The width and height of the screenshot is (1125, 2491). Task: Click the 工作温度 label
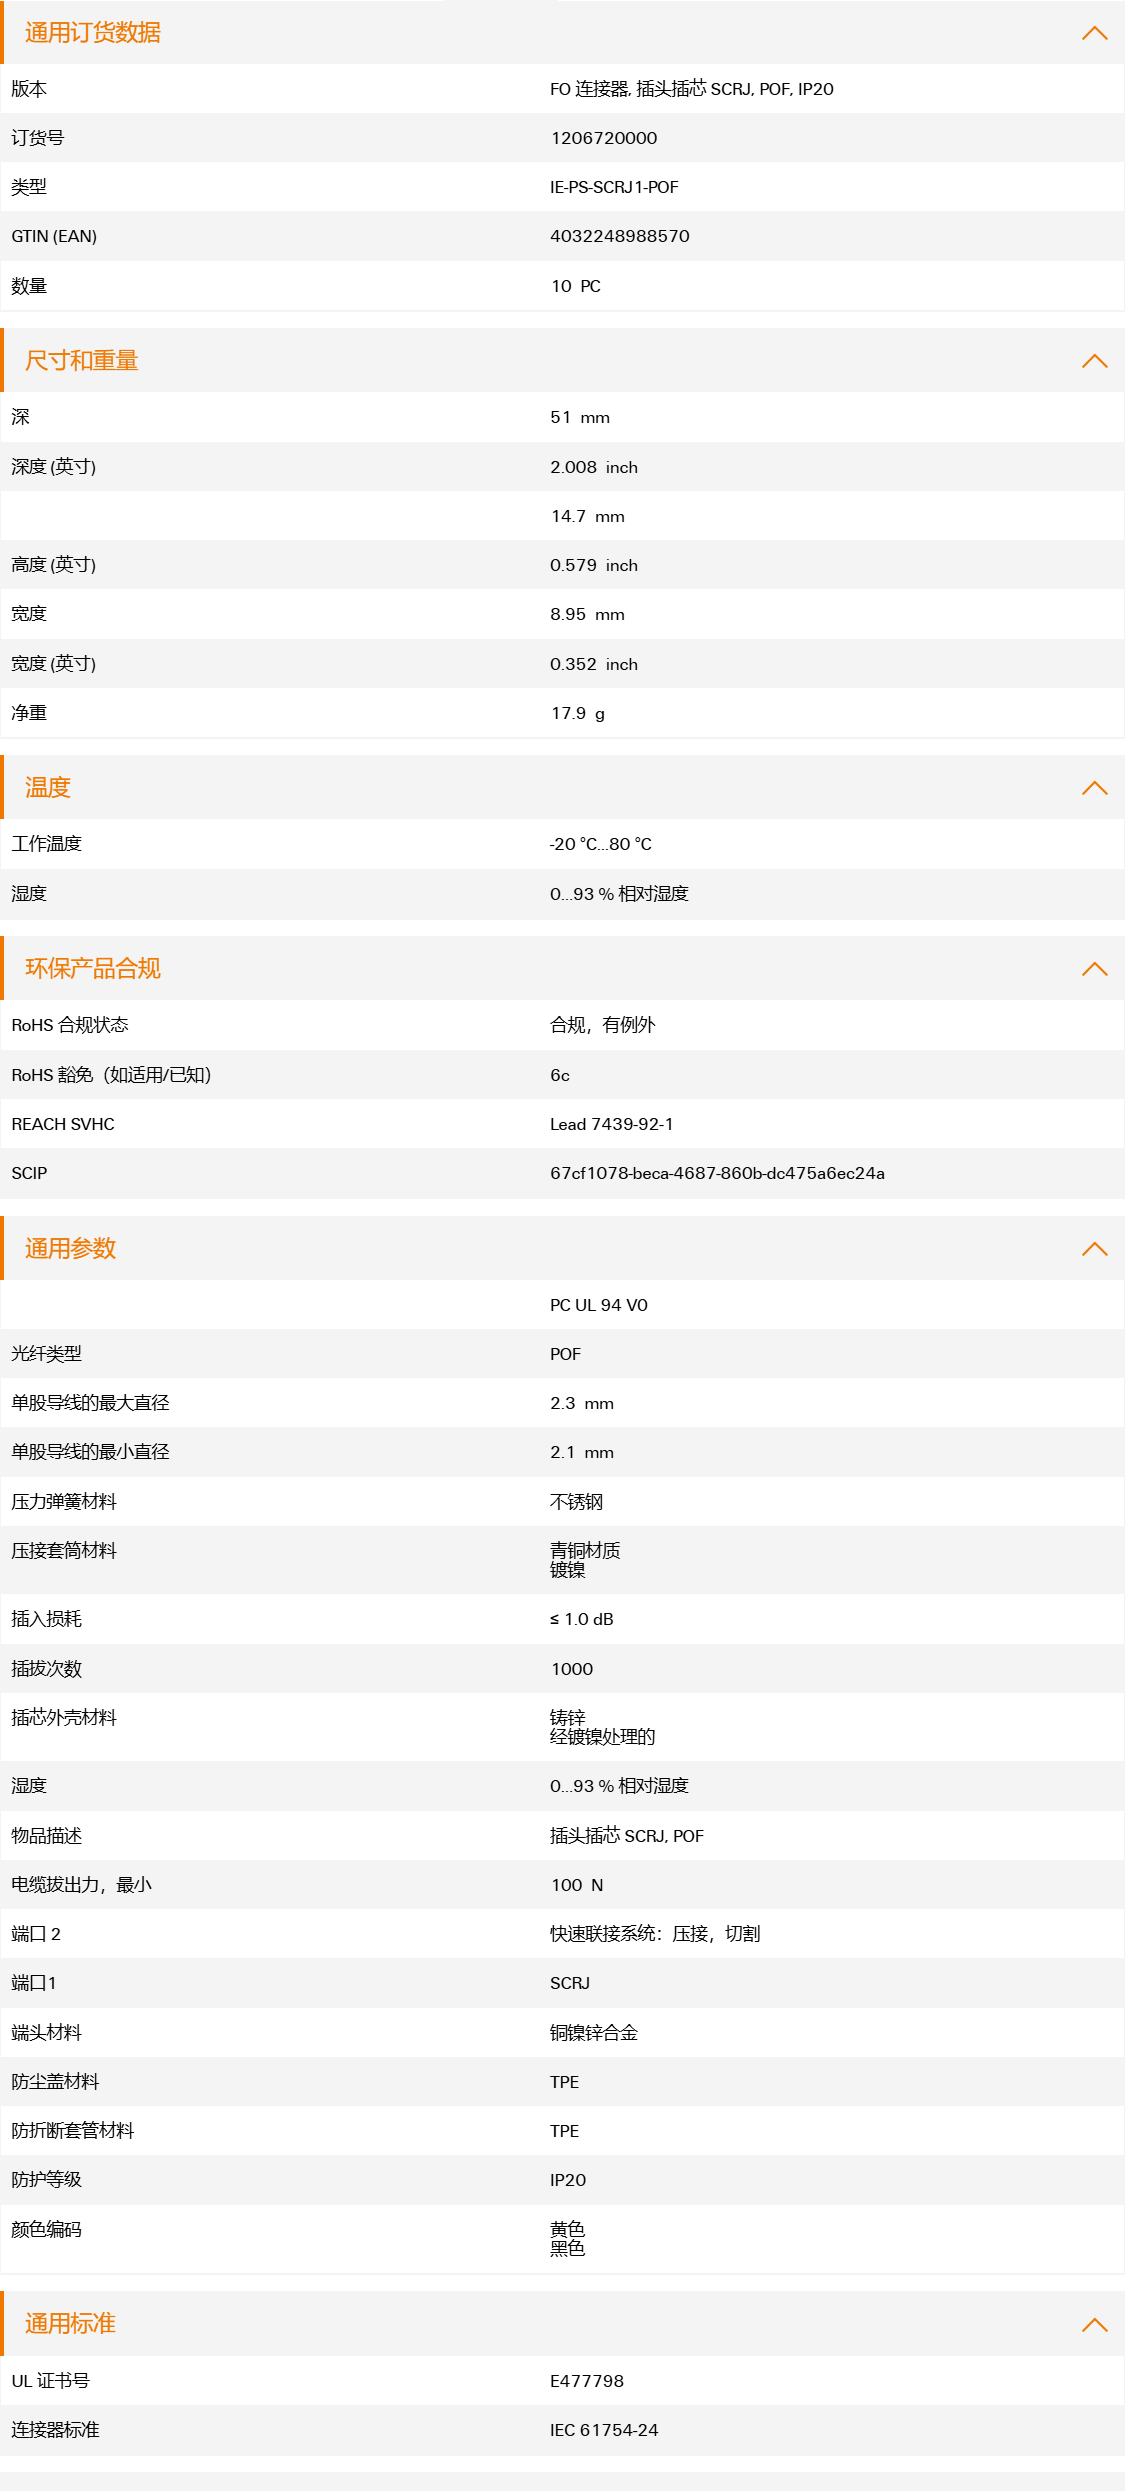pos(47,844)
